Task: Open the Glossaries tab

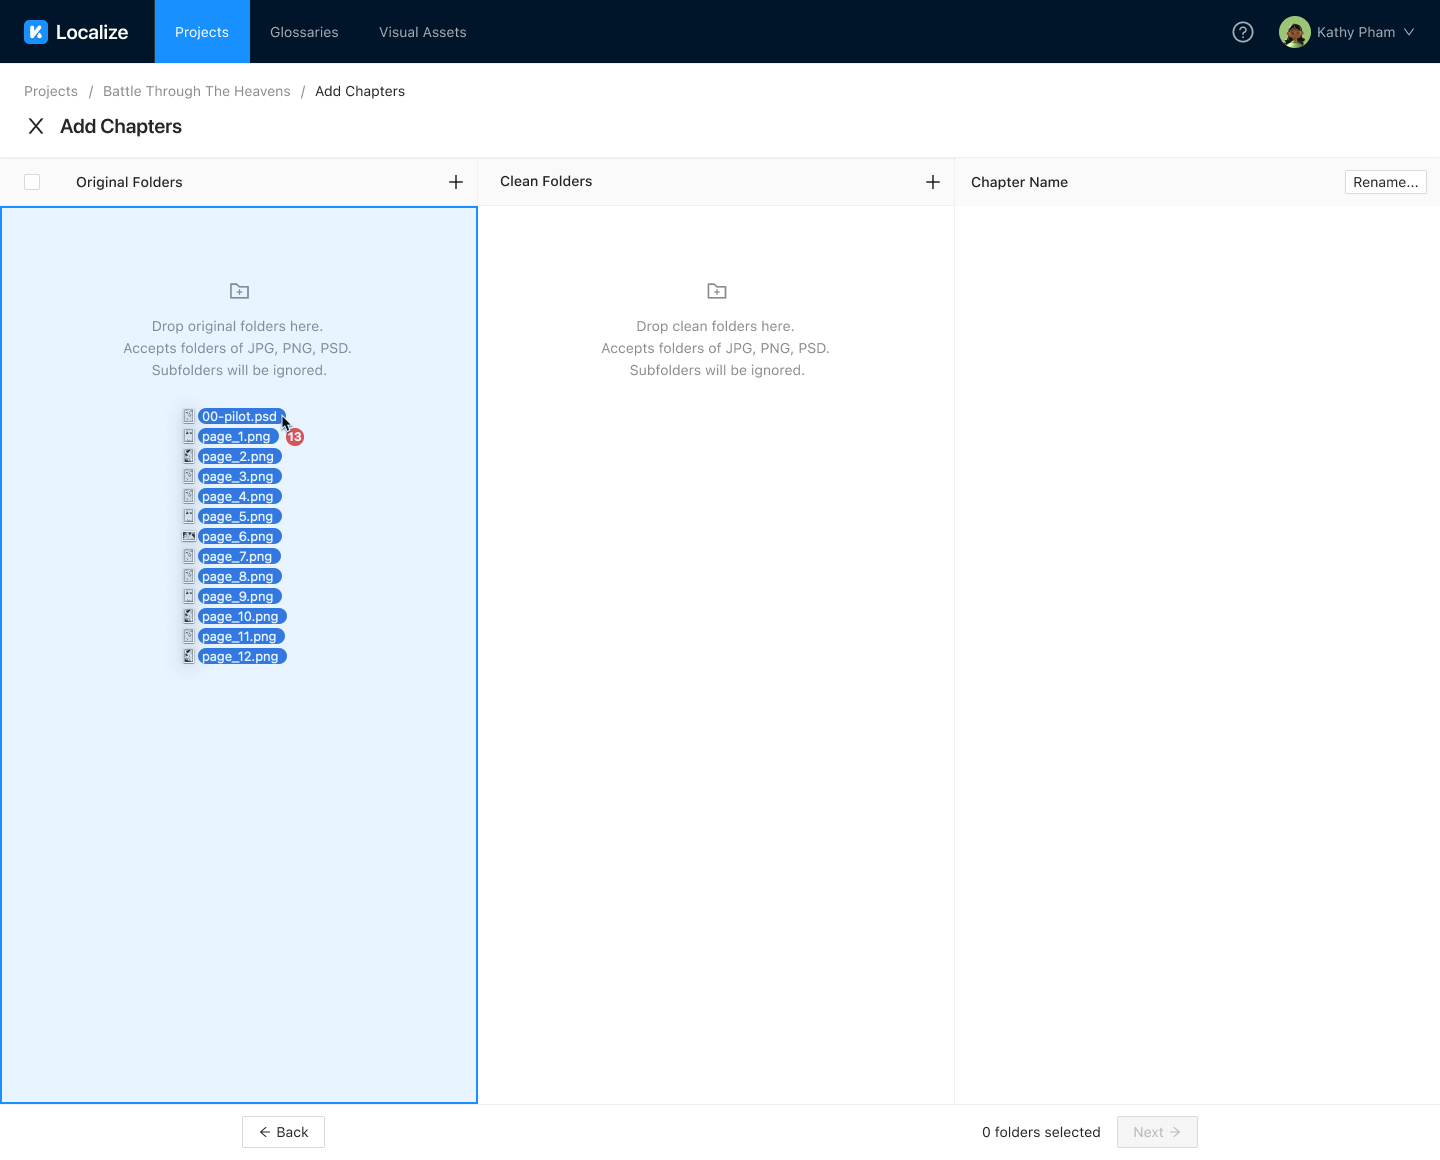Action: pos(304,32)
